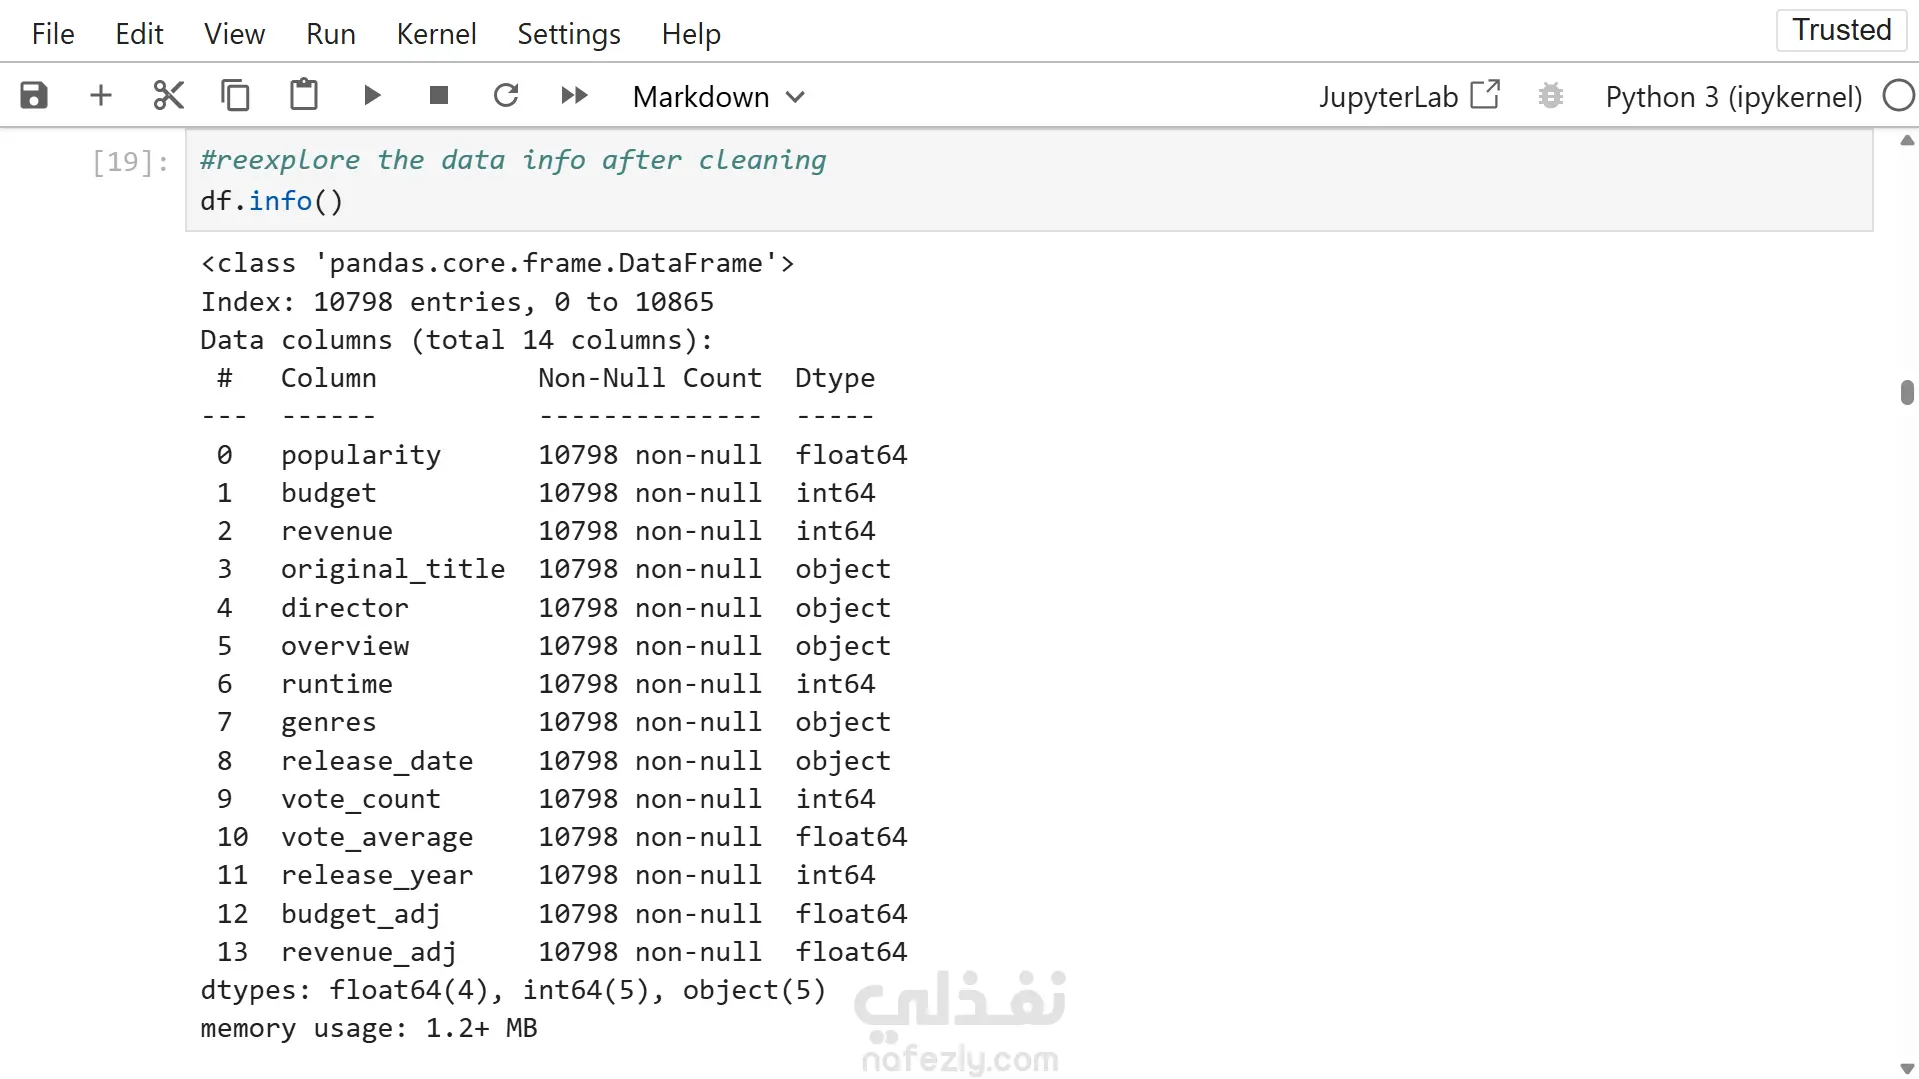Viewport: 1919px width, 1079px height.
Task: Click the 'Index: 10798 entries, 0 to 10865' line
Action: tap(457, 302)
